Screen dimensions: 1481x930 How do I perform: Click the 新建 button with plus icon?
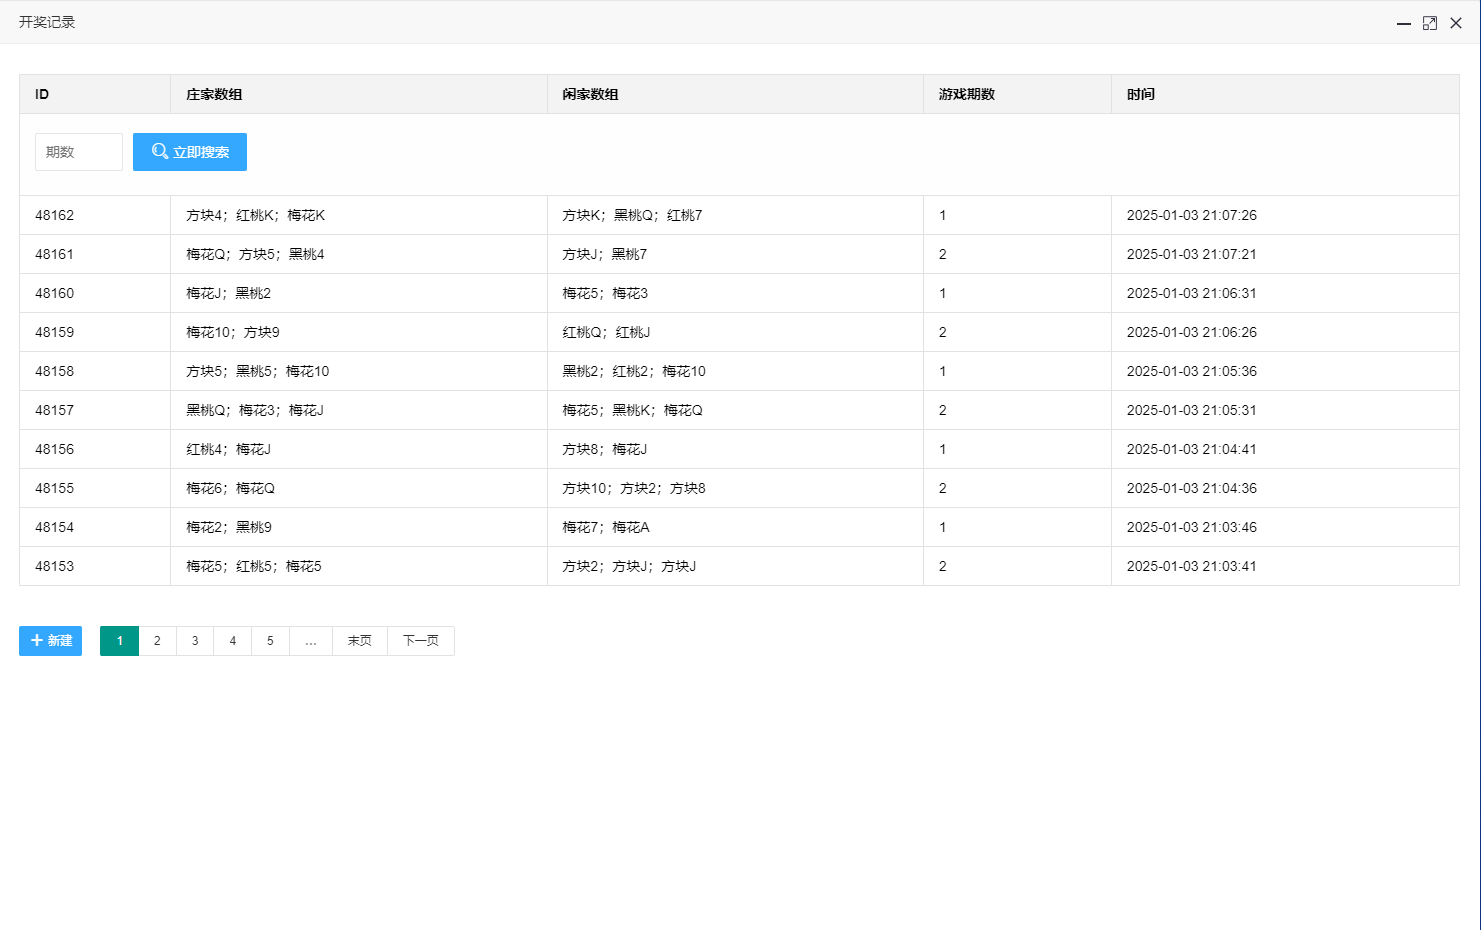51,641
